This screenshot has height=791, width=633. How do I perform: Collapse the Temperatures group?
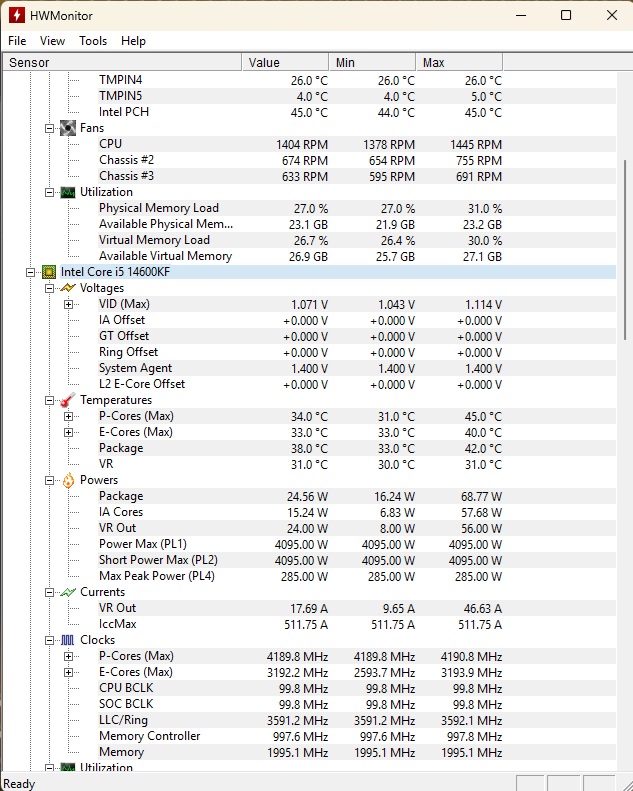tap(49, 400)
